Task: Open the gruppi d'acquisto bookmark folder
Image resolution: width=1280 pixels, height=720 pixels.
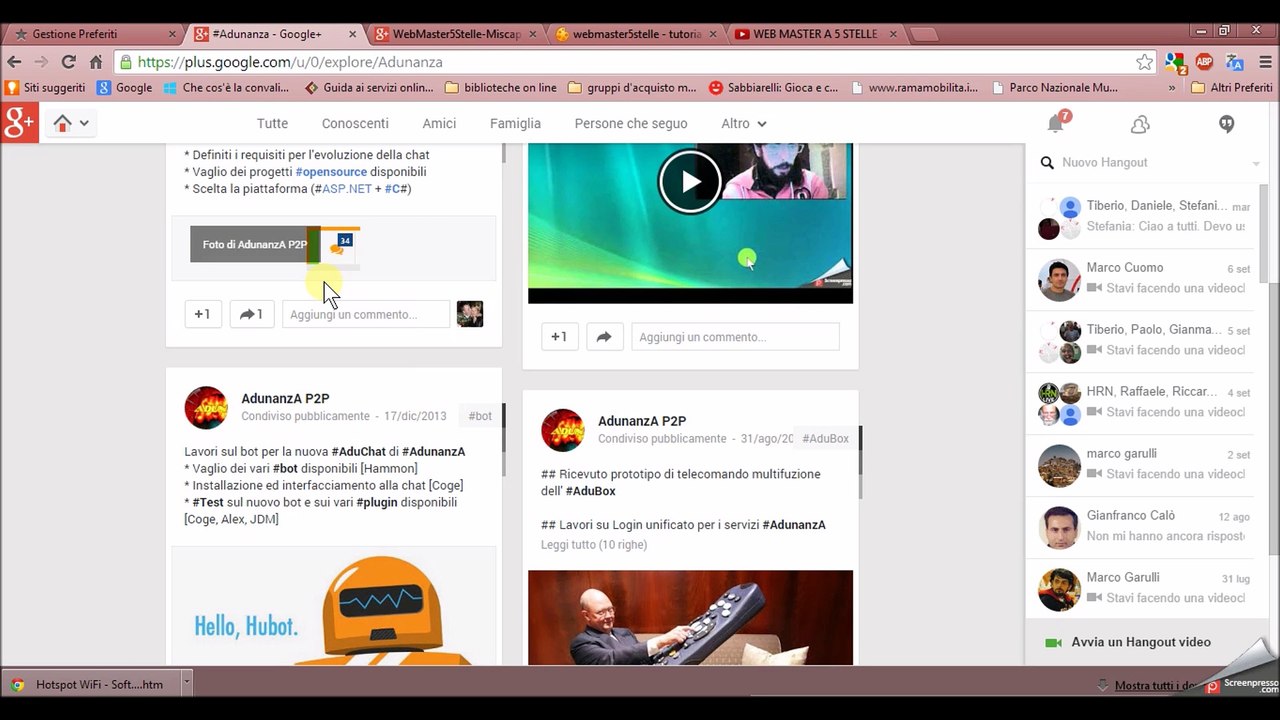Action: point(632,88)
